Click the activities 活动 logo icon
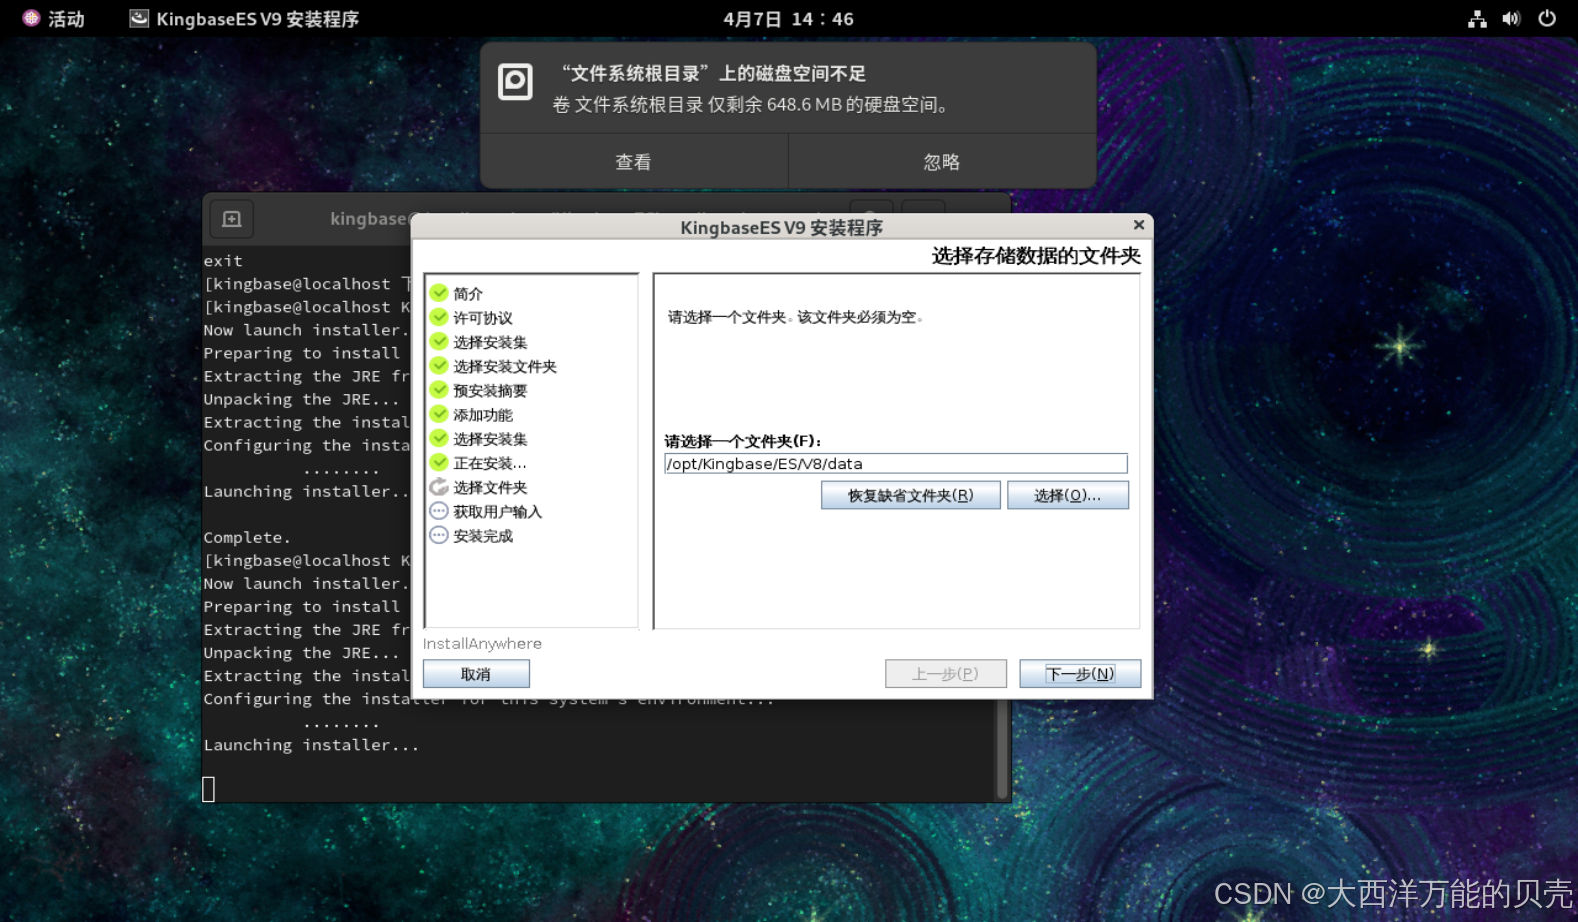The image size is (1578, 922). 31,18
